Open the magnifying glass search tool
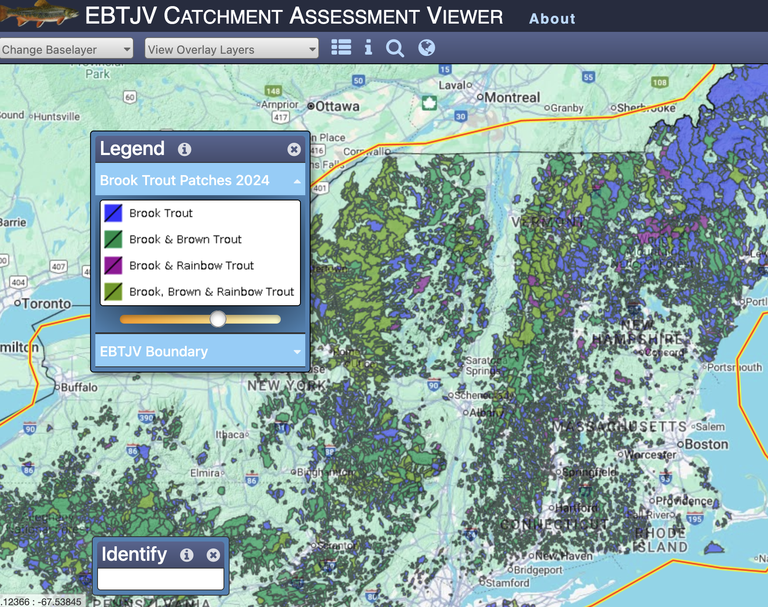Screen dimensions: 768x607 tap(395, 48)
